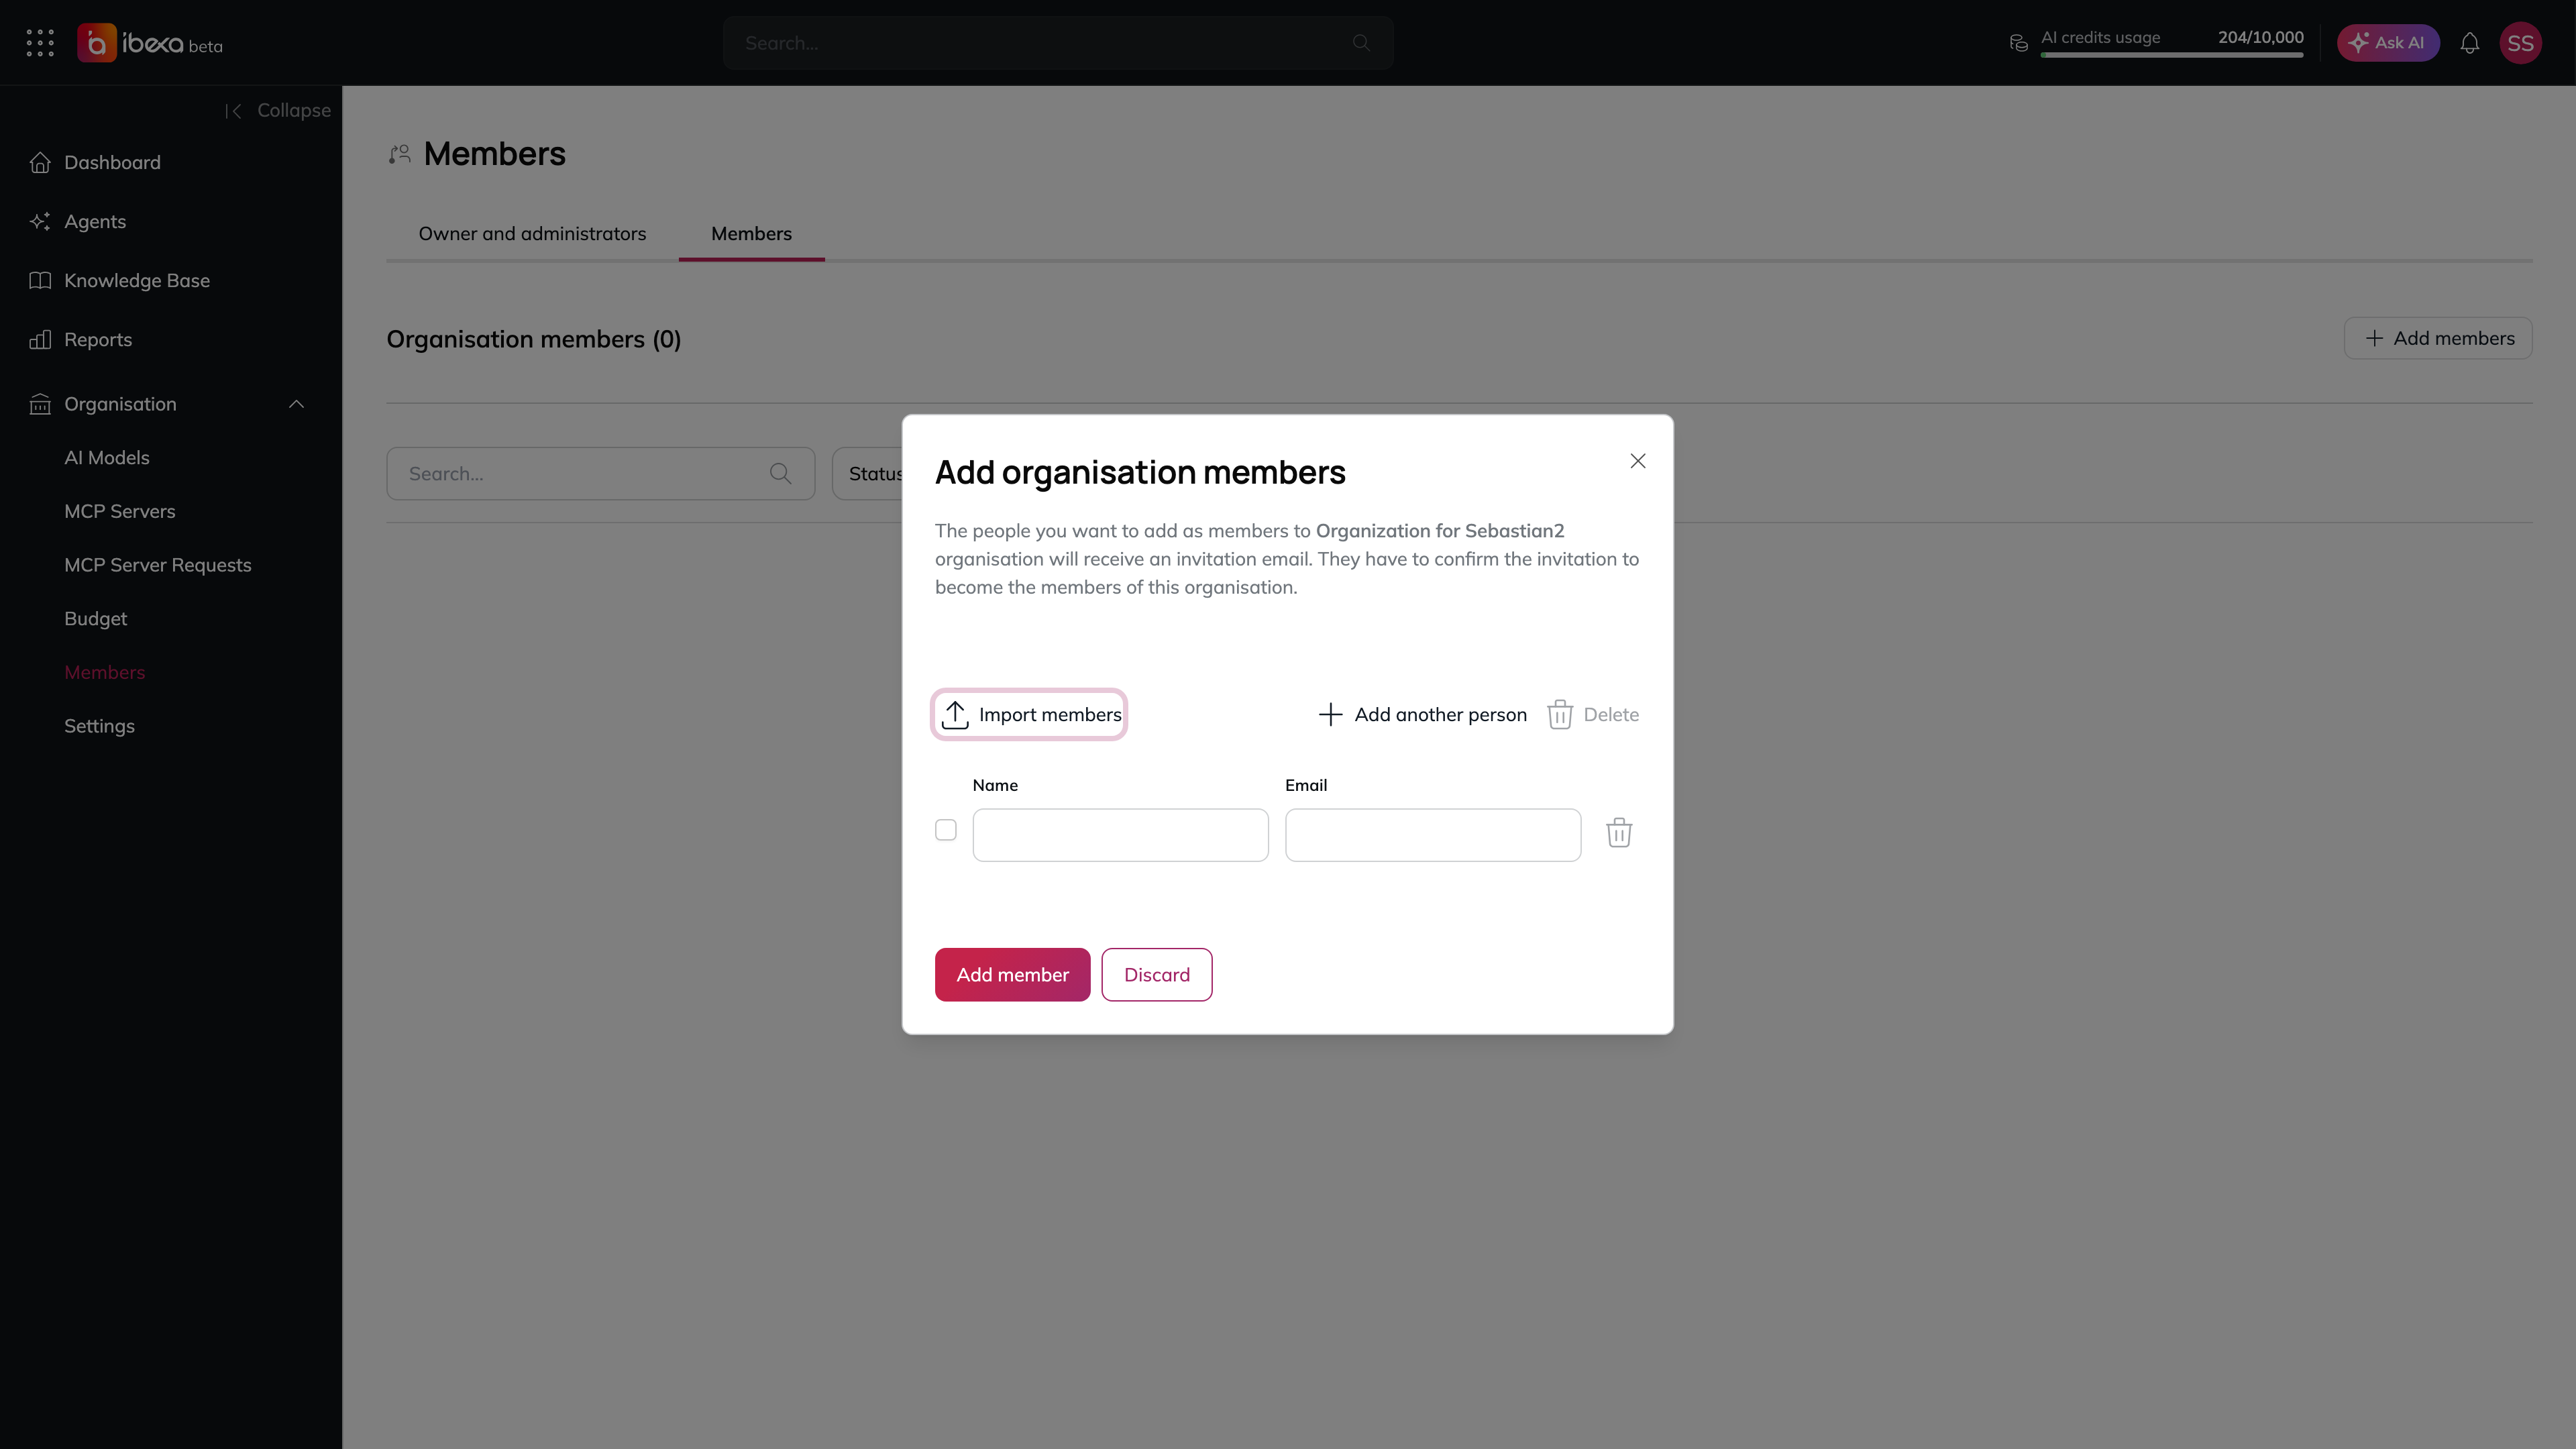This screenshot has height=1449, width=2576.
Task: Open MCP Server Requests in sidebar
Action: coord(158,565)
